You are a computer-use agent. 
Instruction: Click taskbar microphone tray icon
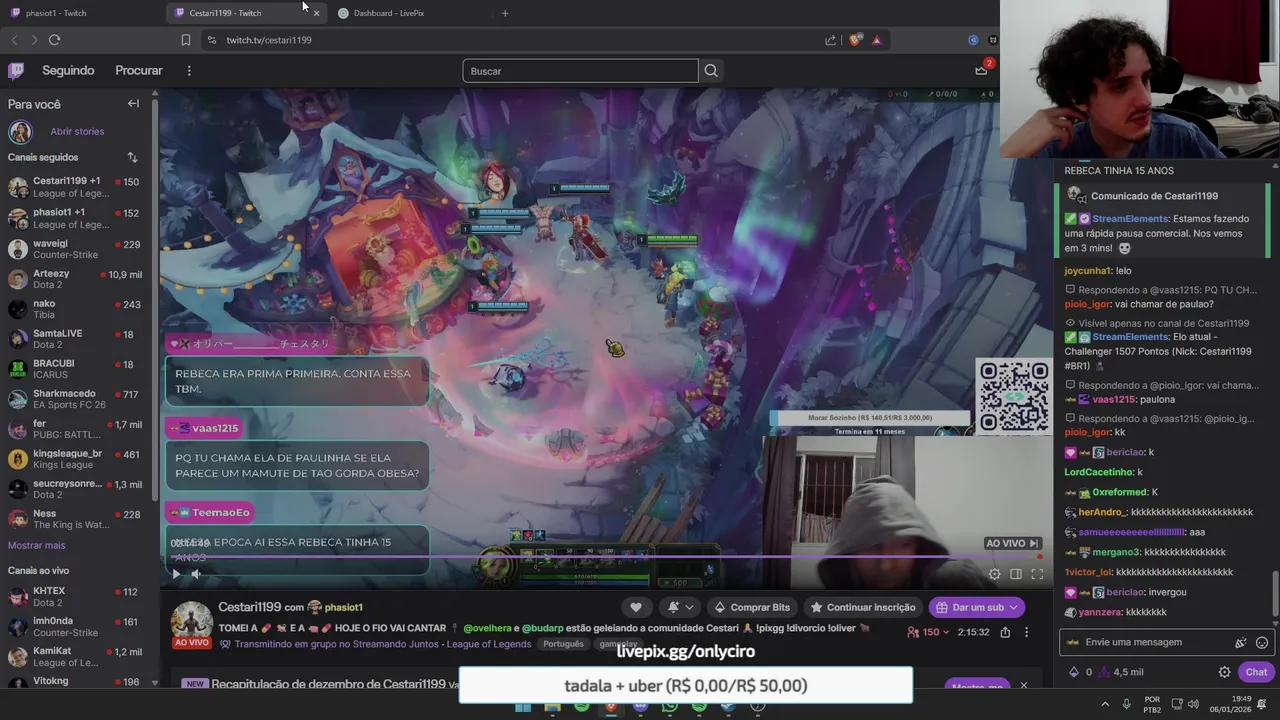click(1126, 704)
